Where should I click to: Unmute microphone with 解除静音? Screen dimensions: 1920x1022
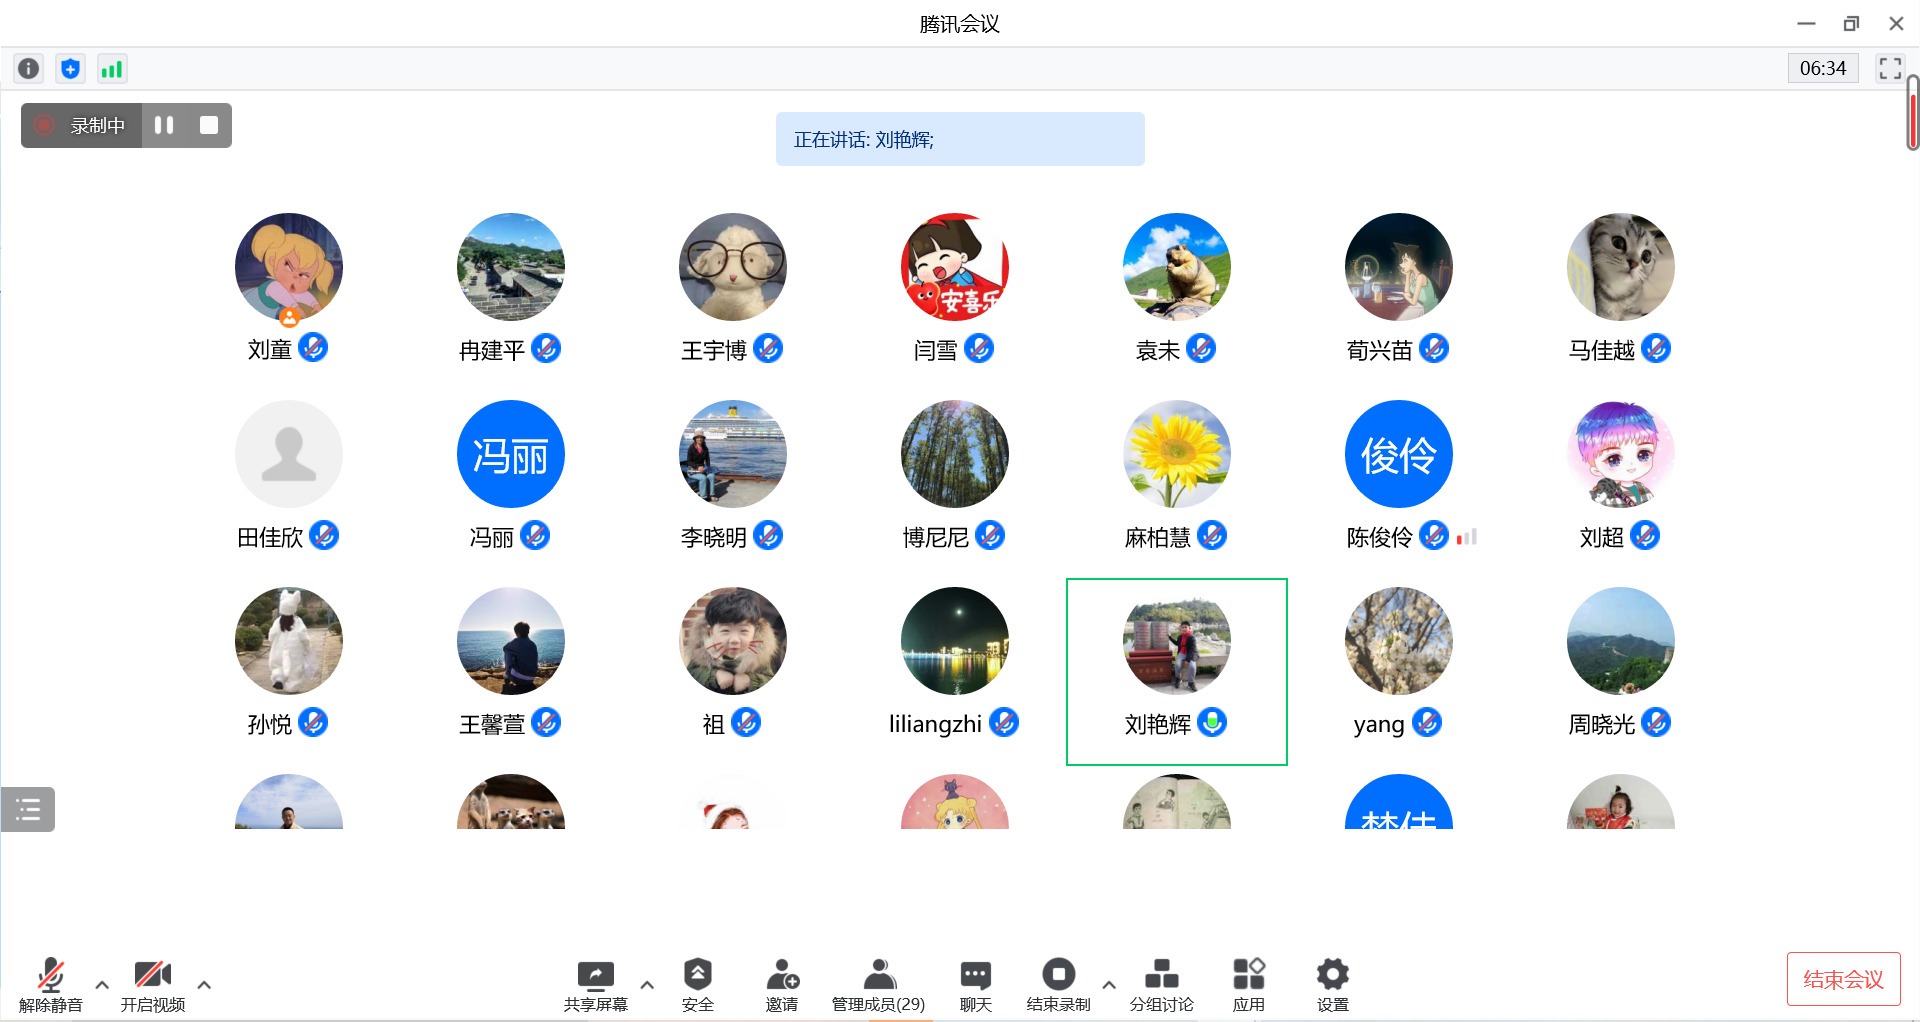pyautogui.click(x=50, y=984)
